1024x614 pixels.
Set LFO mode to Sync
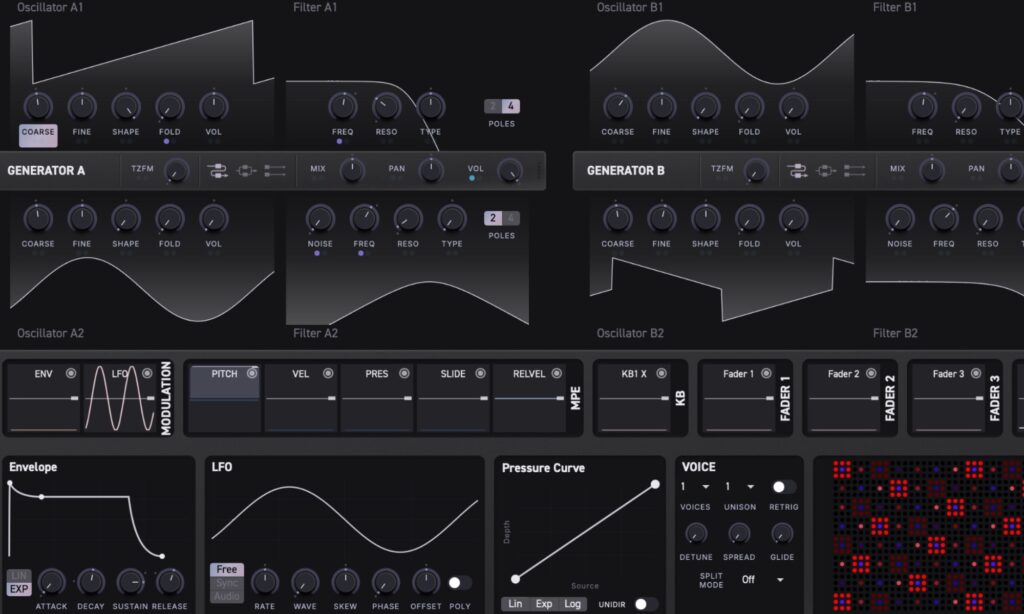[227, 583]
